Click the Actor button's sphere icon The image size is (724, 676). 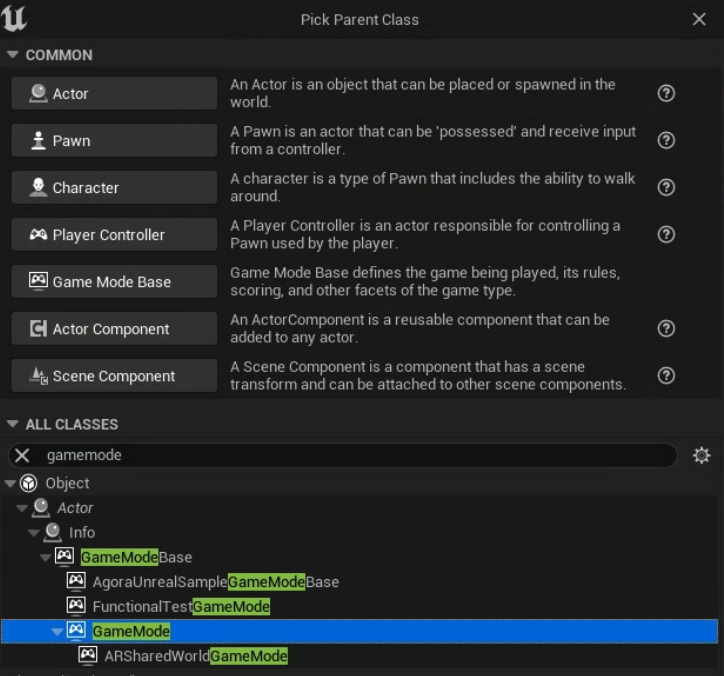[38, 93]
